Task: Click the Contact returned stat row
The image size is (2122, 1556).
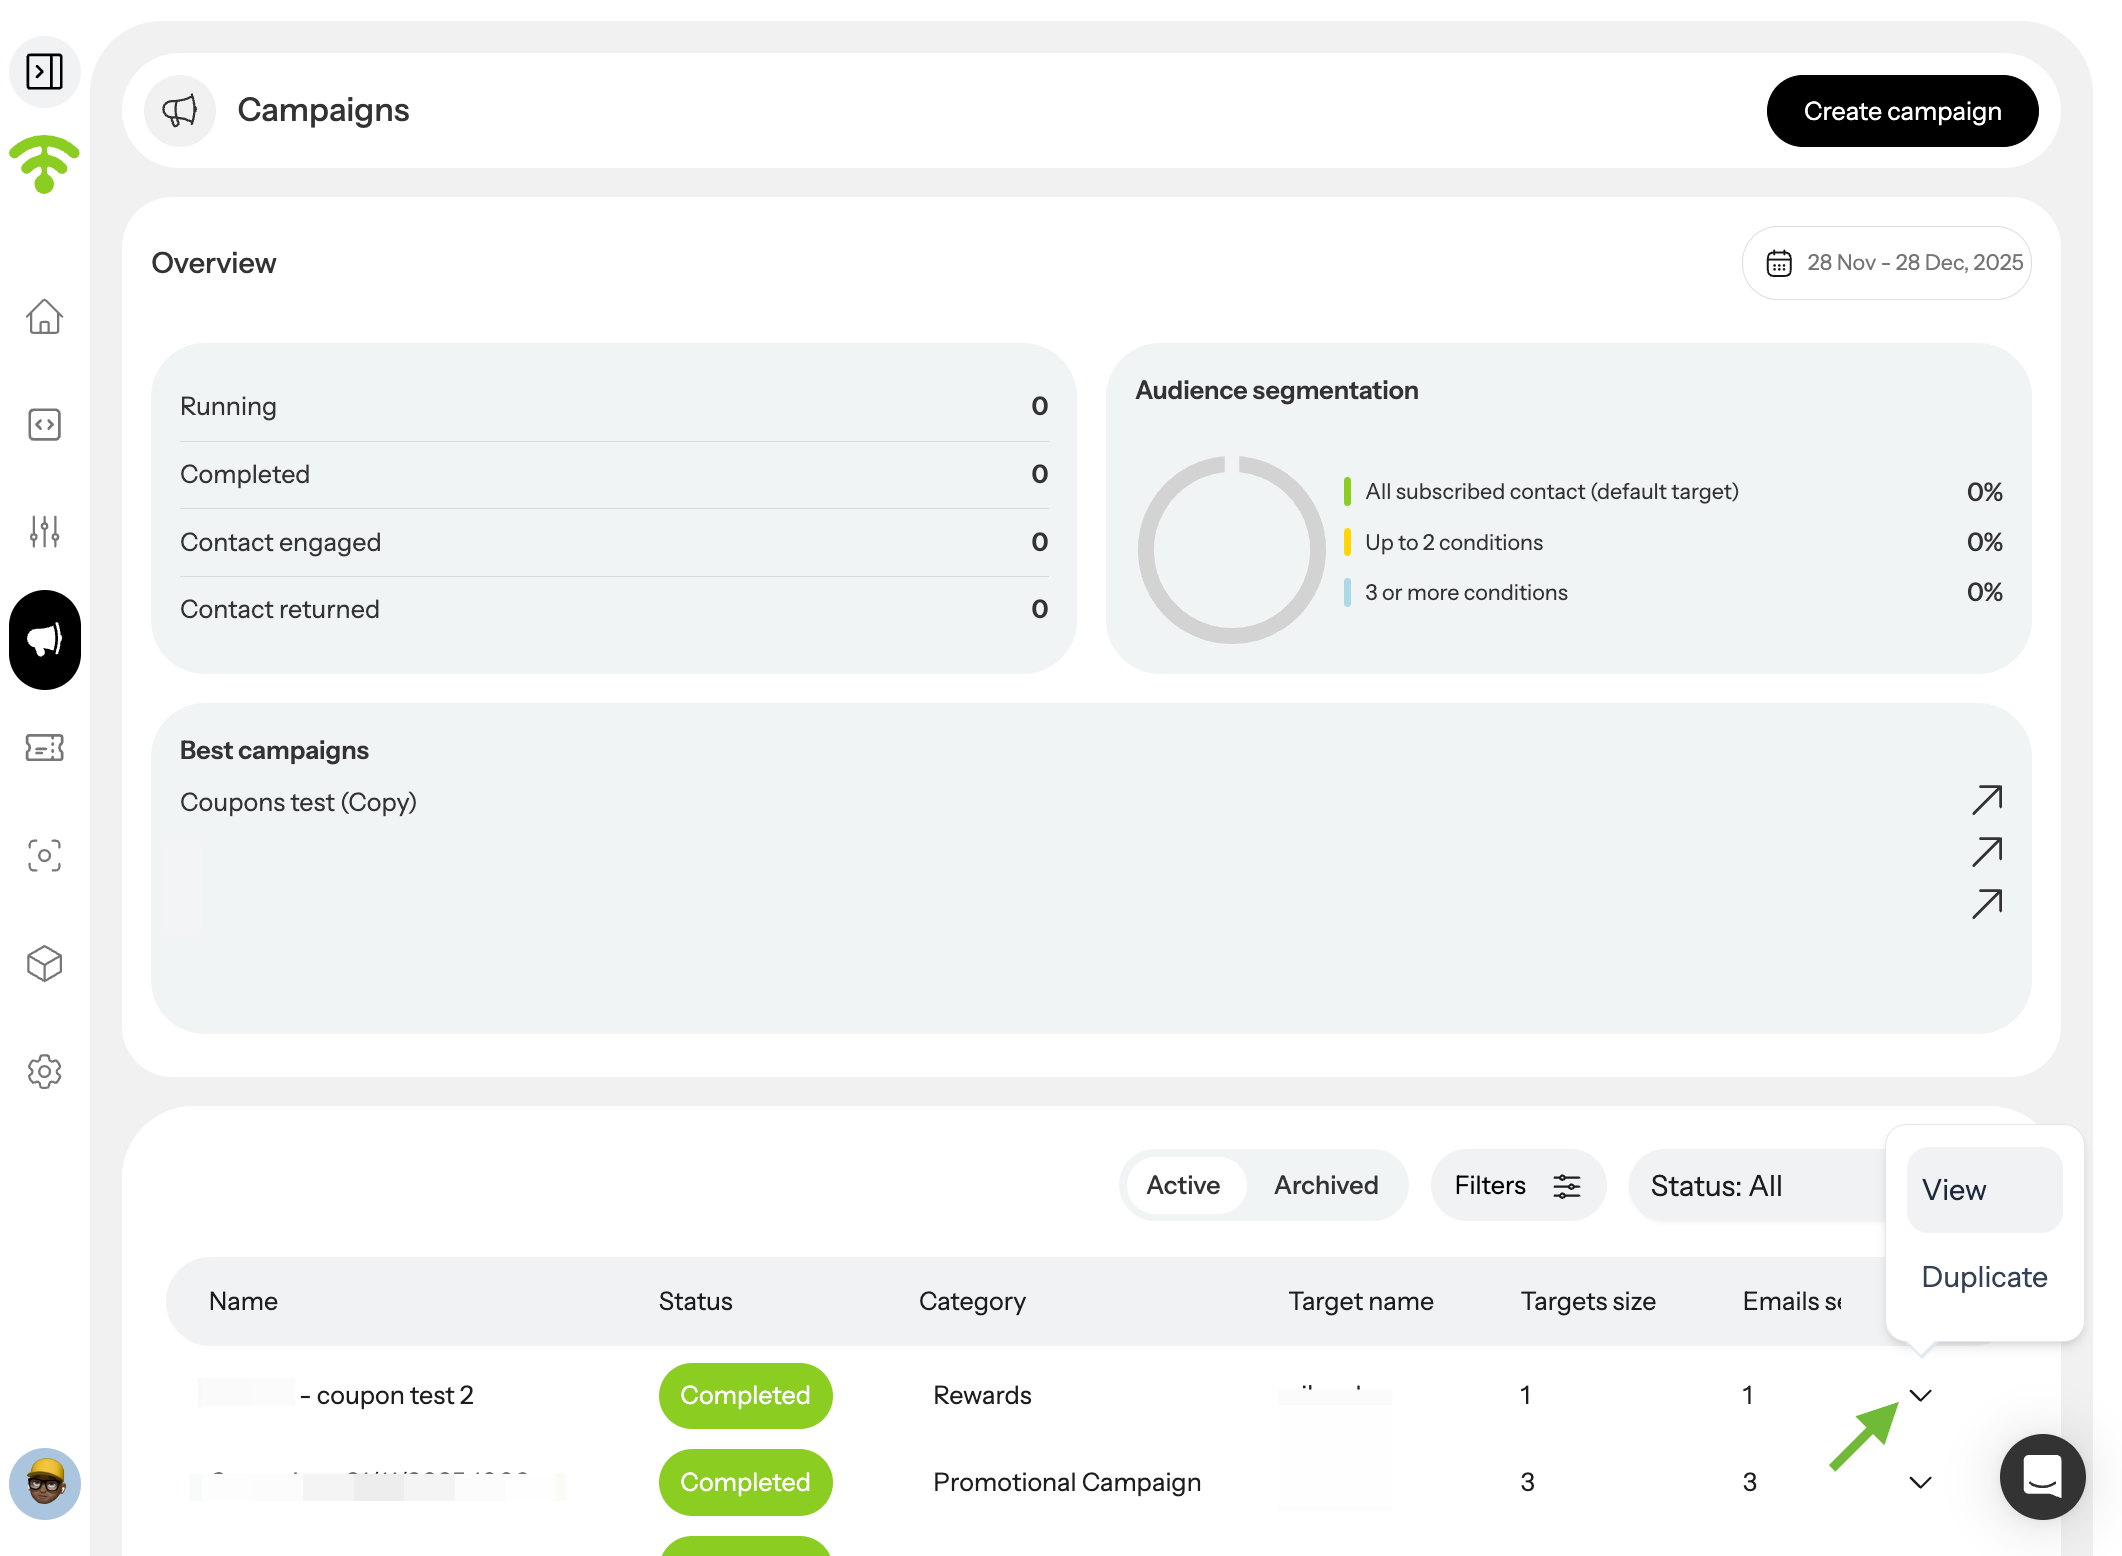Action: [614, 609]
